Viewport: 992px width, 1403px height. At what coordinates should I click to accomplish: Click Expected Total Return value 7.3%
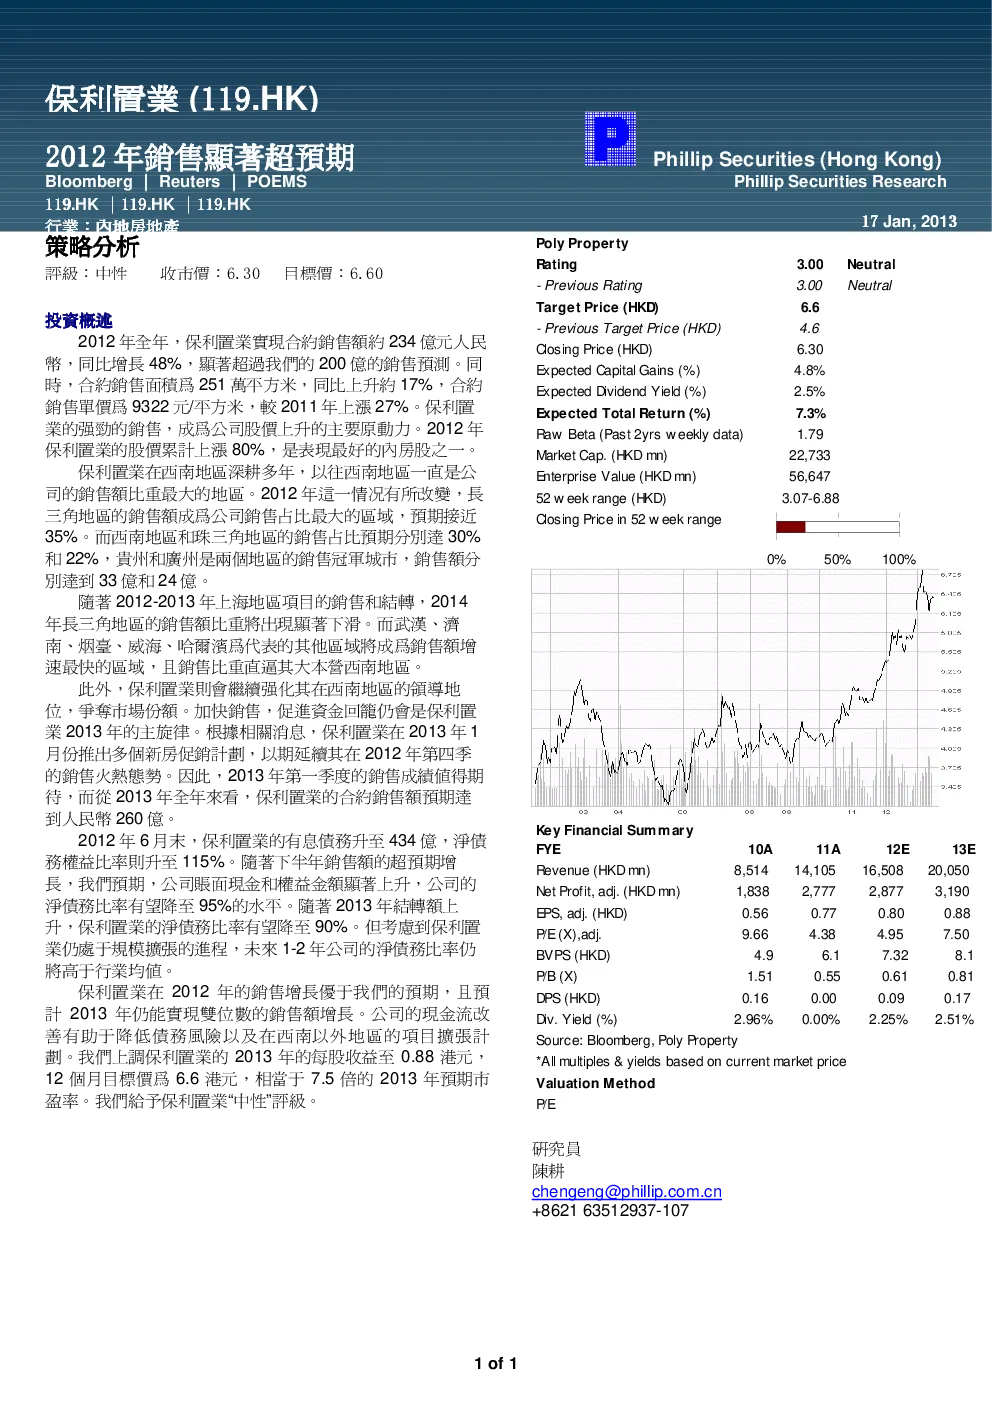coord(811,413)
